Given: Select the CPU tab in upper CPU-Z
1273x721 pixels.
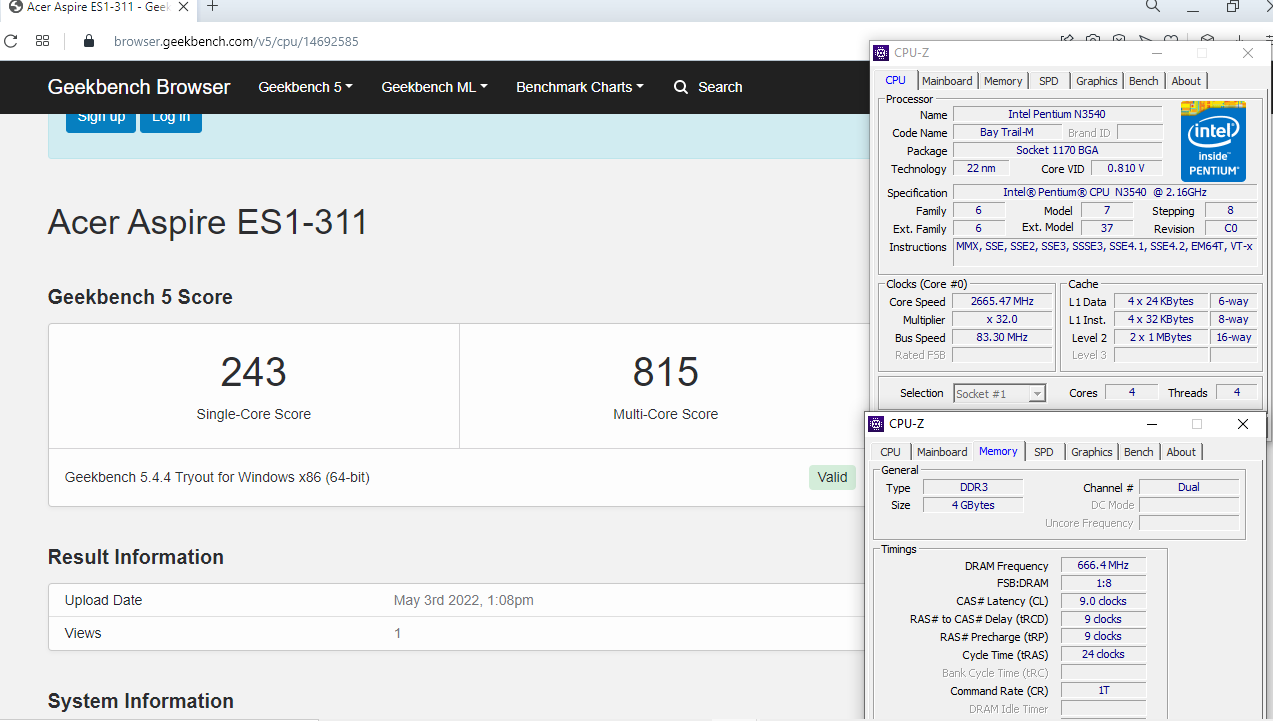Looking at the screenshot, I should point(896,80).
